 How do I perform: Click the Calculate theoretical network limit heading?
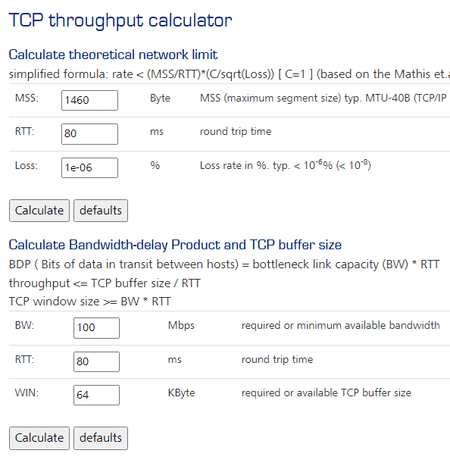click(113, 55)
